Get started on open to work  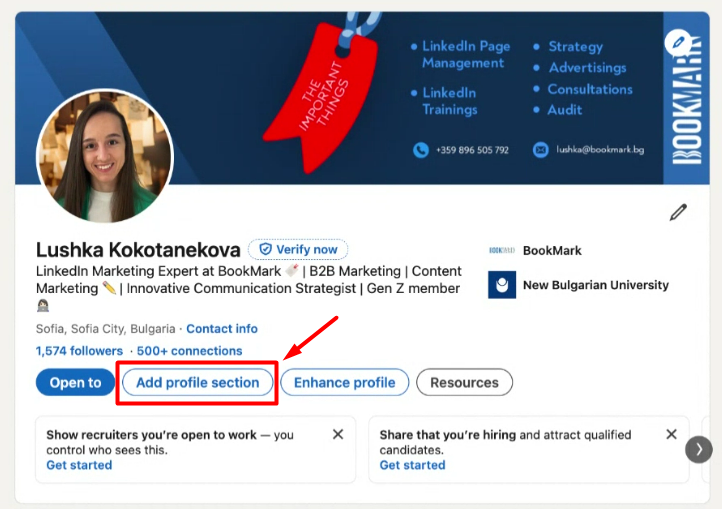click(x=79, y=465)
